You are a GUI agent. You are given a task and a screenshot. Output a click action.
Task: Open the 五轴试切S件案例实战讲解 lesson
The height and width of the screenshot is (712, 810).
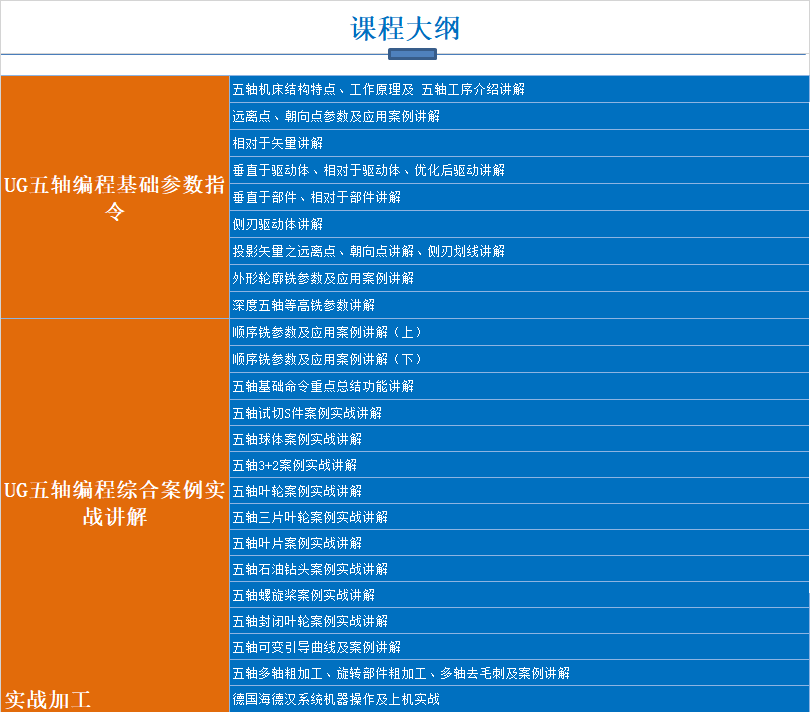pos(307,413)
